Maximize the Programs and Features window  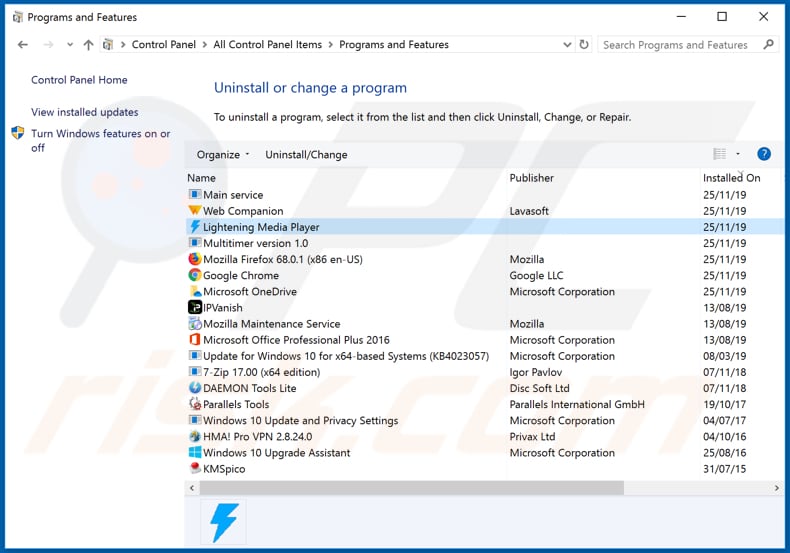click(722, 17)
